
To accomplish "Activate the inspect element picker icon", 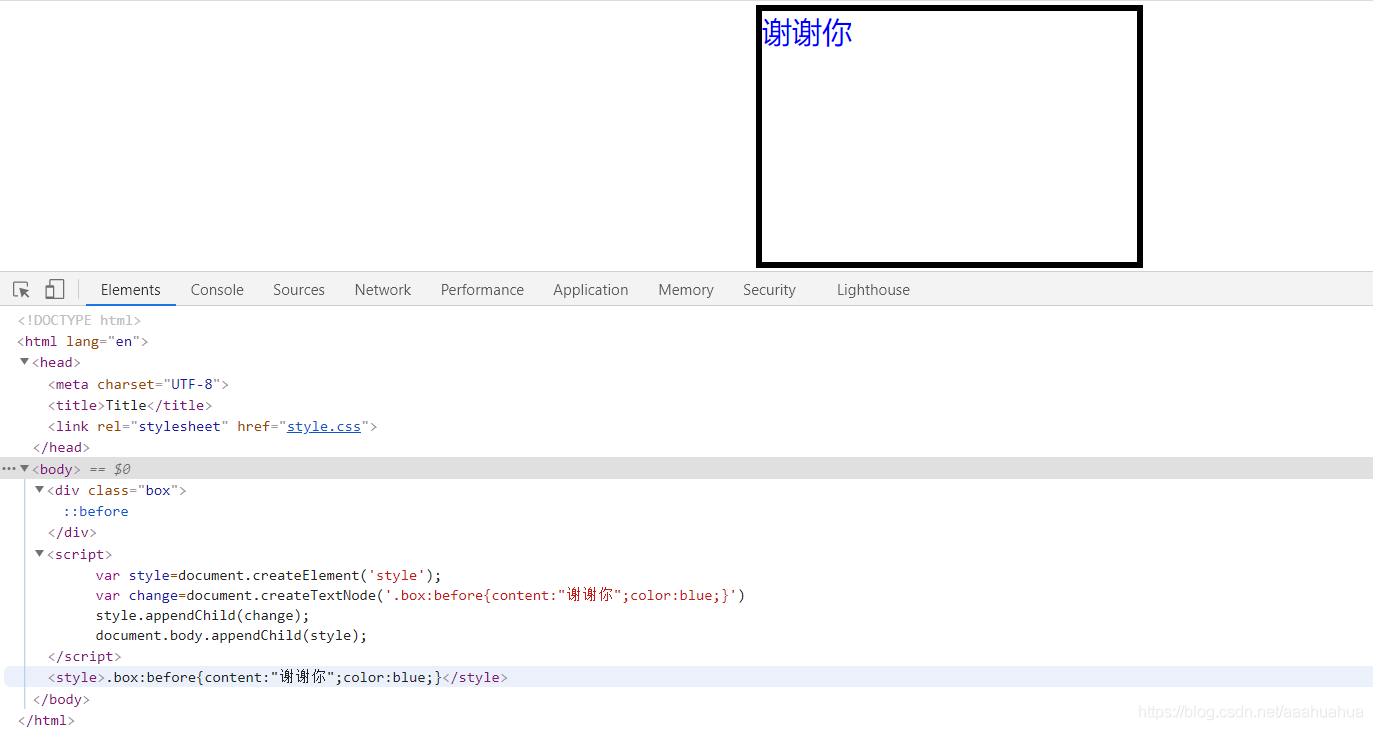I will point(21,290).
